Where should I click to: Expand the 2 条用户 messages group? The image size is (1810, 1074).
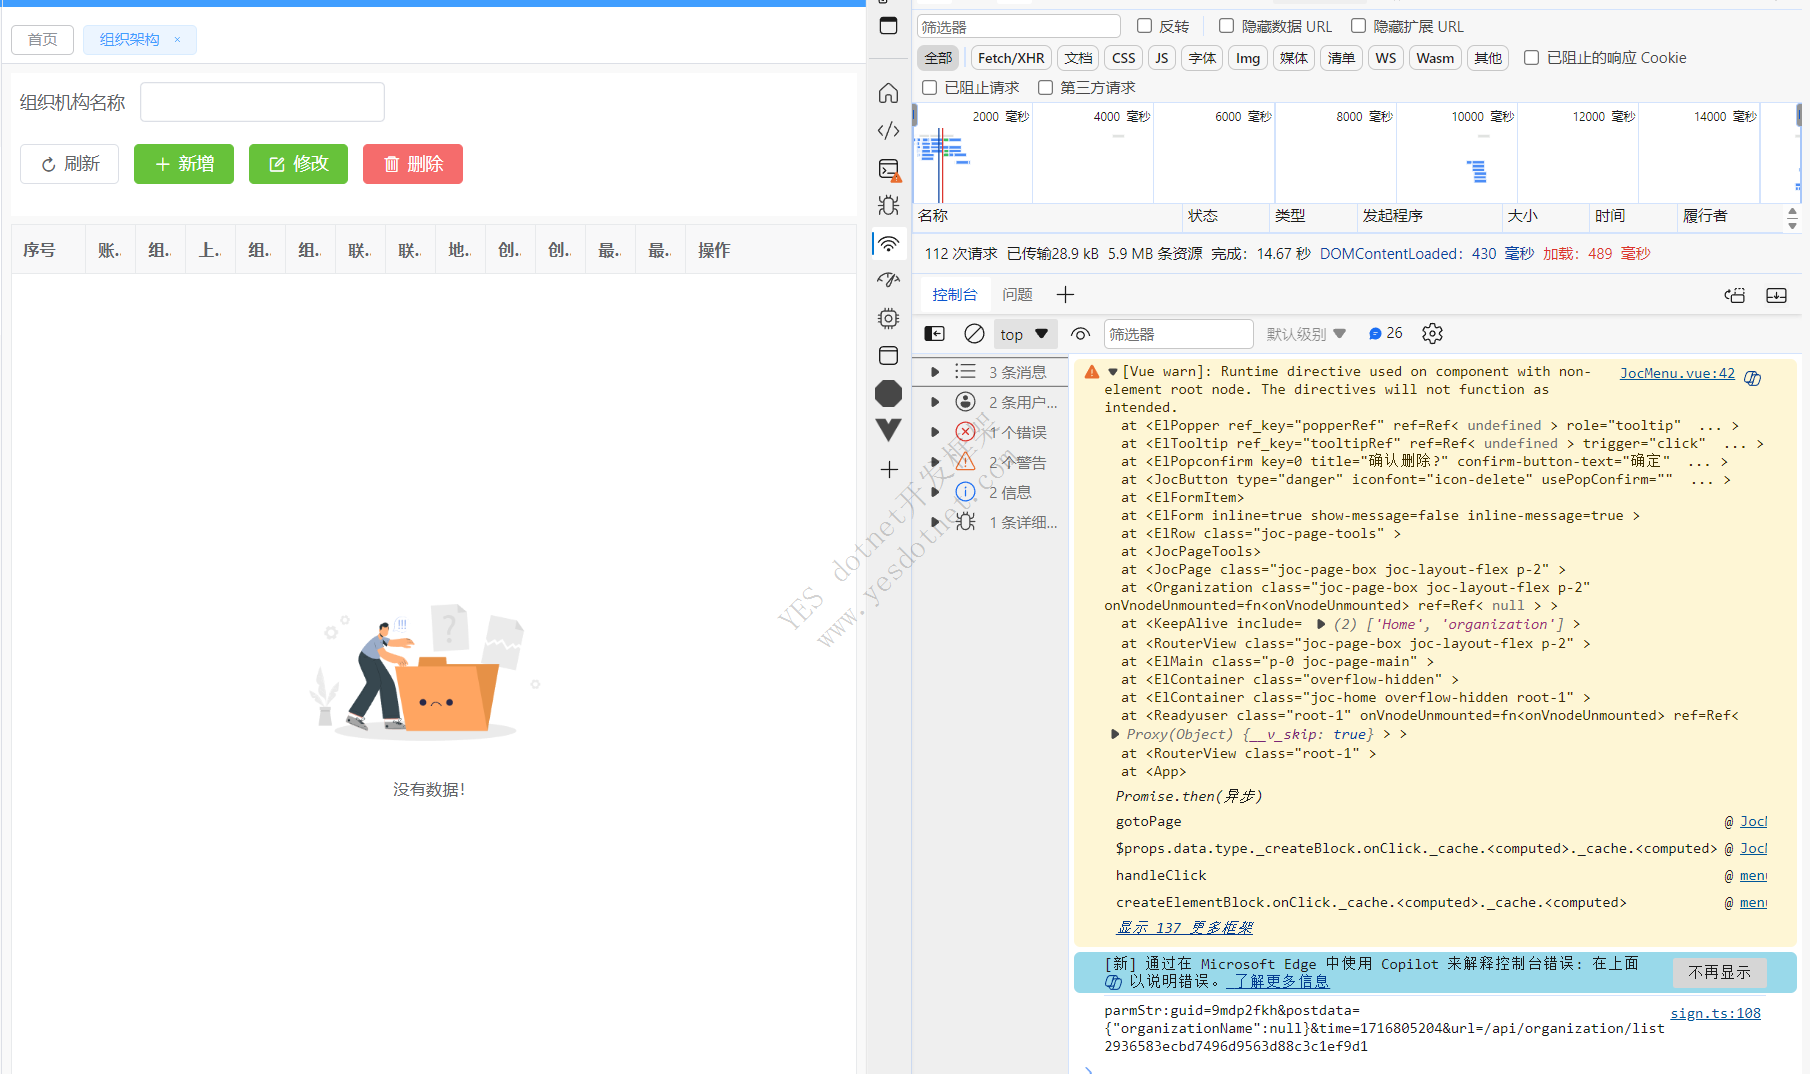tap(935, 402)
